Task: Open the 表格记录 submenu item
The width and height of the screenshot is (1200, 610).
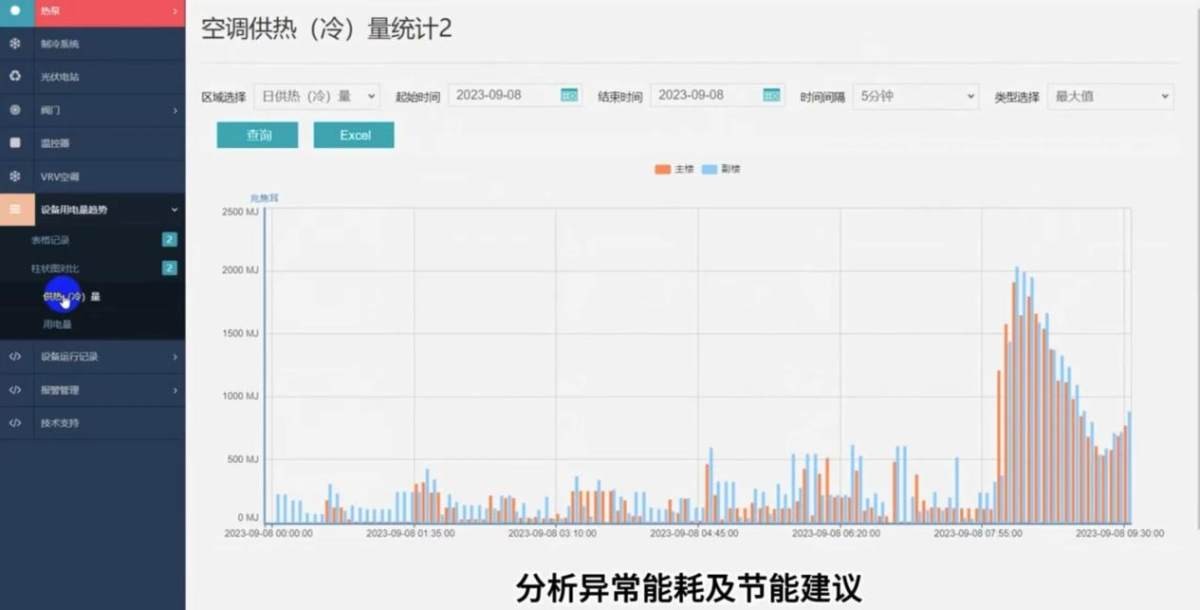Action: [x=51, y=240]
